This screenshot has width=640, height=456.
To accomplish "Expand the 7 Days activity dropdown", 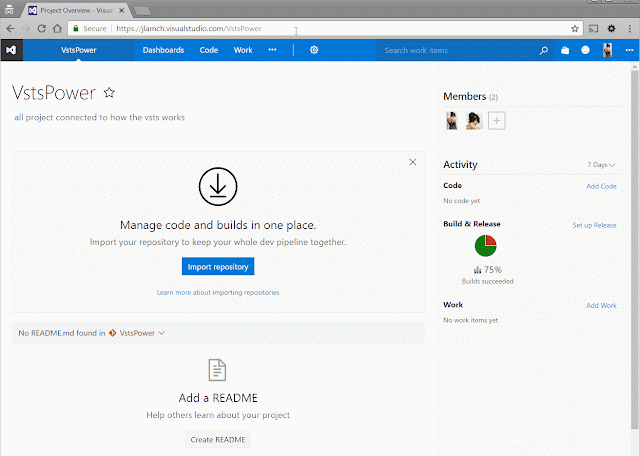I will 601,165.
